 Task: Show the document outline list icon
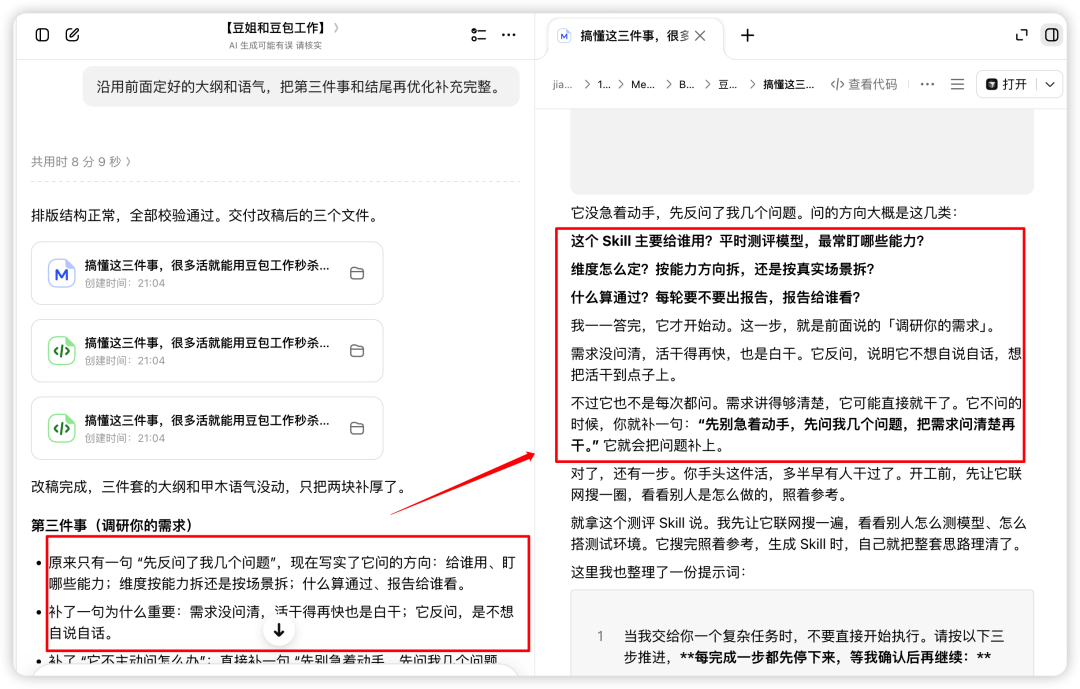pos(957,84)
